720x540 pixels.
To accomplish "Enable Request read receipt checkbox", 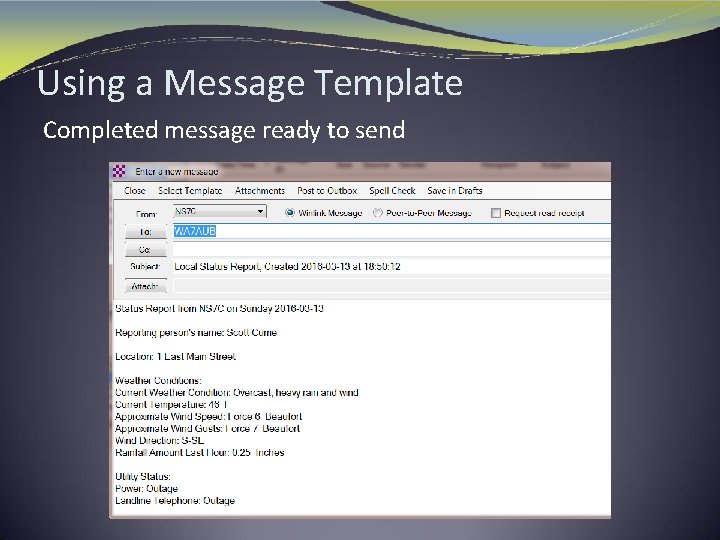I will [x=496, y=213].
